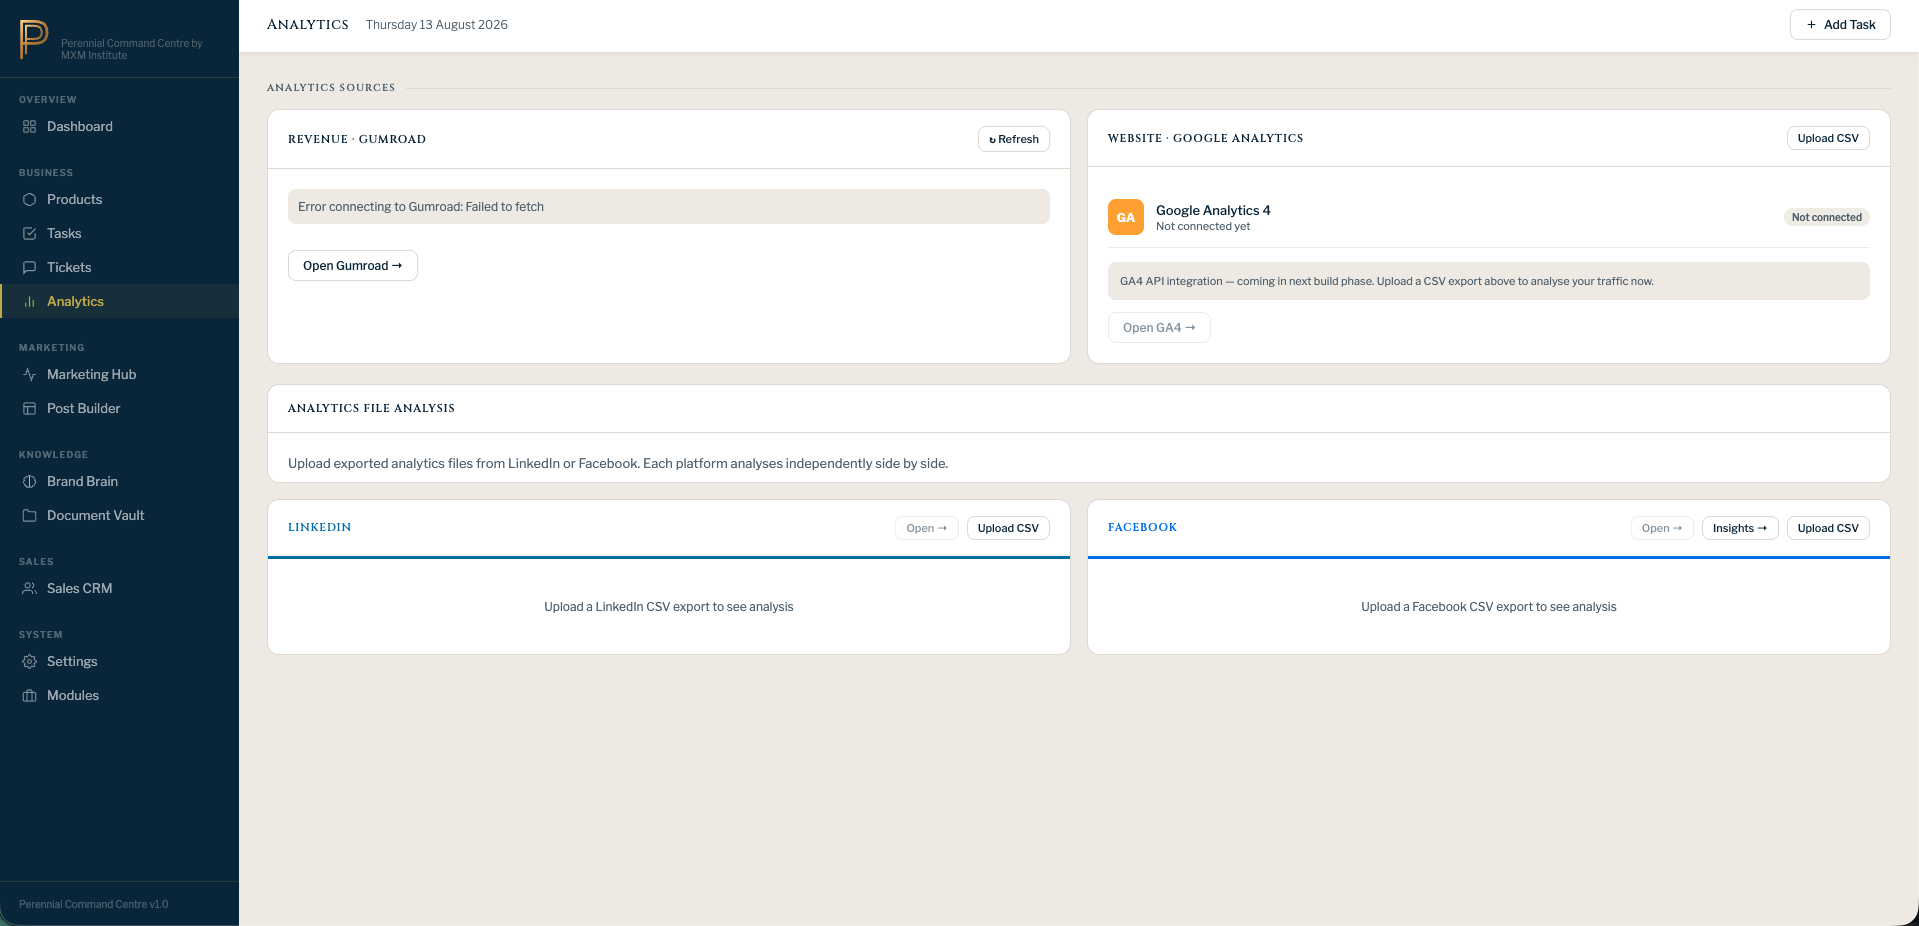Image resolution: width=1919 pixels, height=926 pixels.
Task: Click the LINKEDIN card heading
Action: coord(320,527)
